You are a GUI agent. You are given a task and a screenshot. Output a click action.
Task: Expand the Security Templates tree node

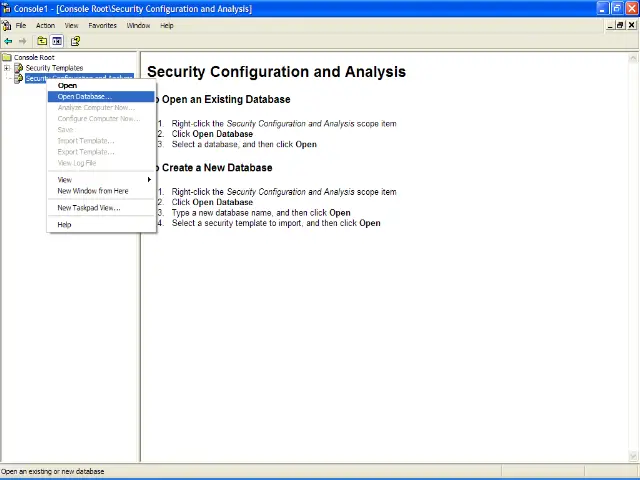[7, 68]
